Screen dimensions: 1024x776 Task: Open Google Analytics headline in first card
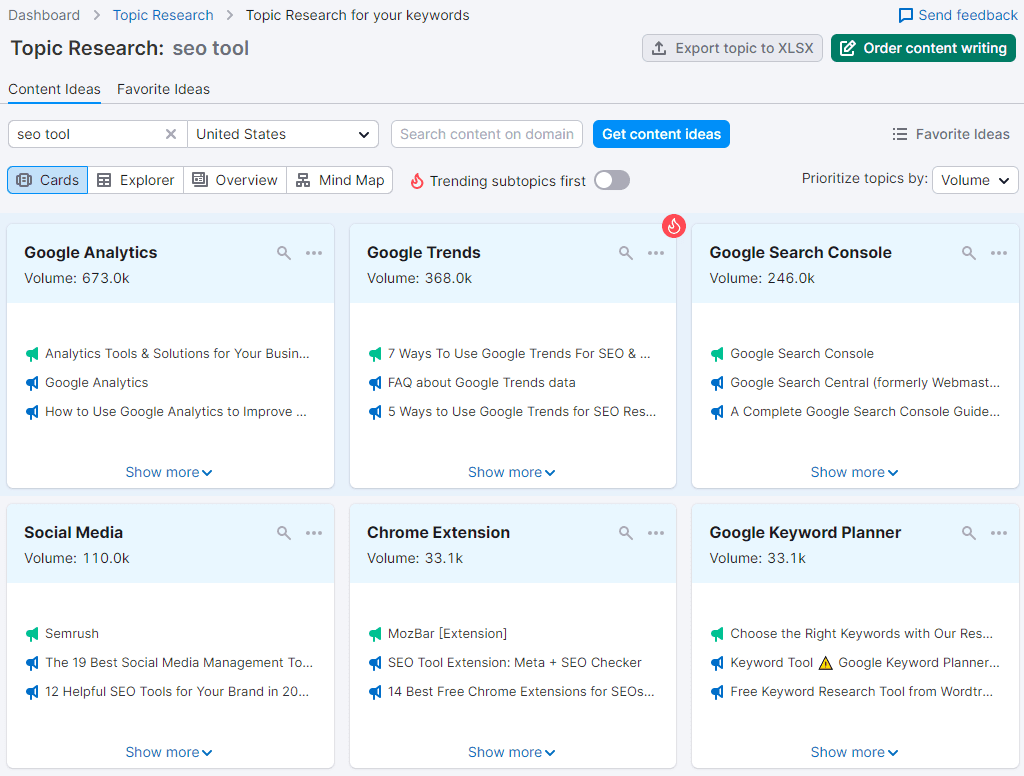pyautogui.click(x=97, y=383)
